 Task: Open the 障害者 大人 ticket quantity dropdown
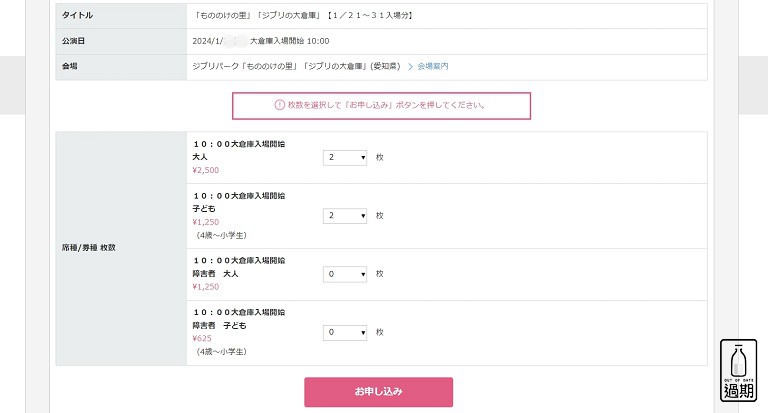coord(345,274)
